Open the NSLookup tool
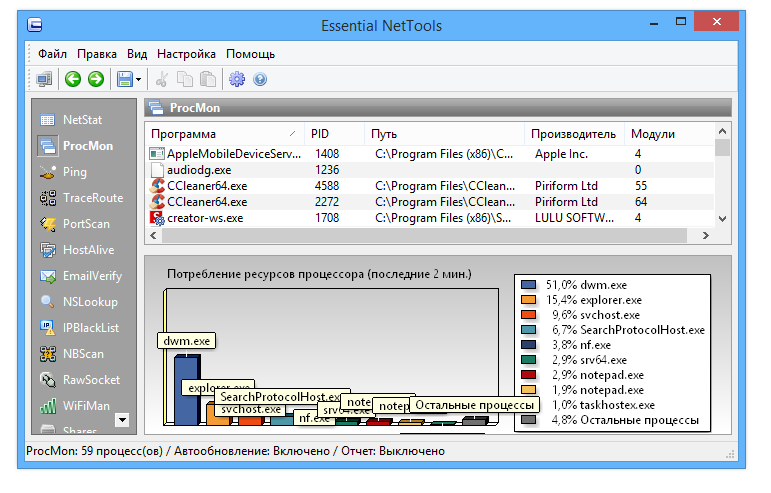Image resolution: width=771 pixels, height=493 pixels. [x=79, y=302]
